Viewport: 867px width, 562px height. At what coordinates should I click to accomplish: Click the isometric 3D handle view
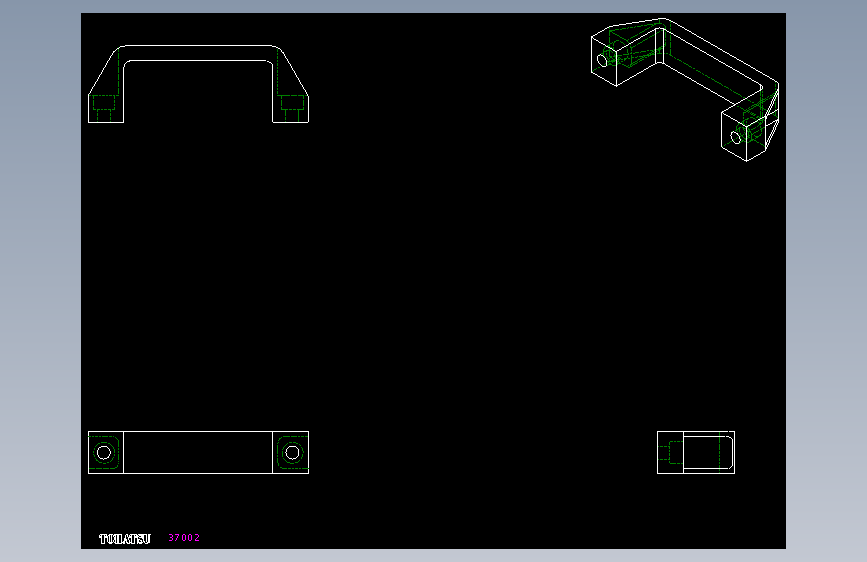tap(685, 90)
